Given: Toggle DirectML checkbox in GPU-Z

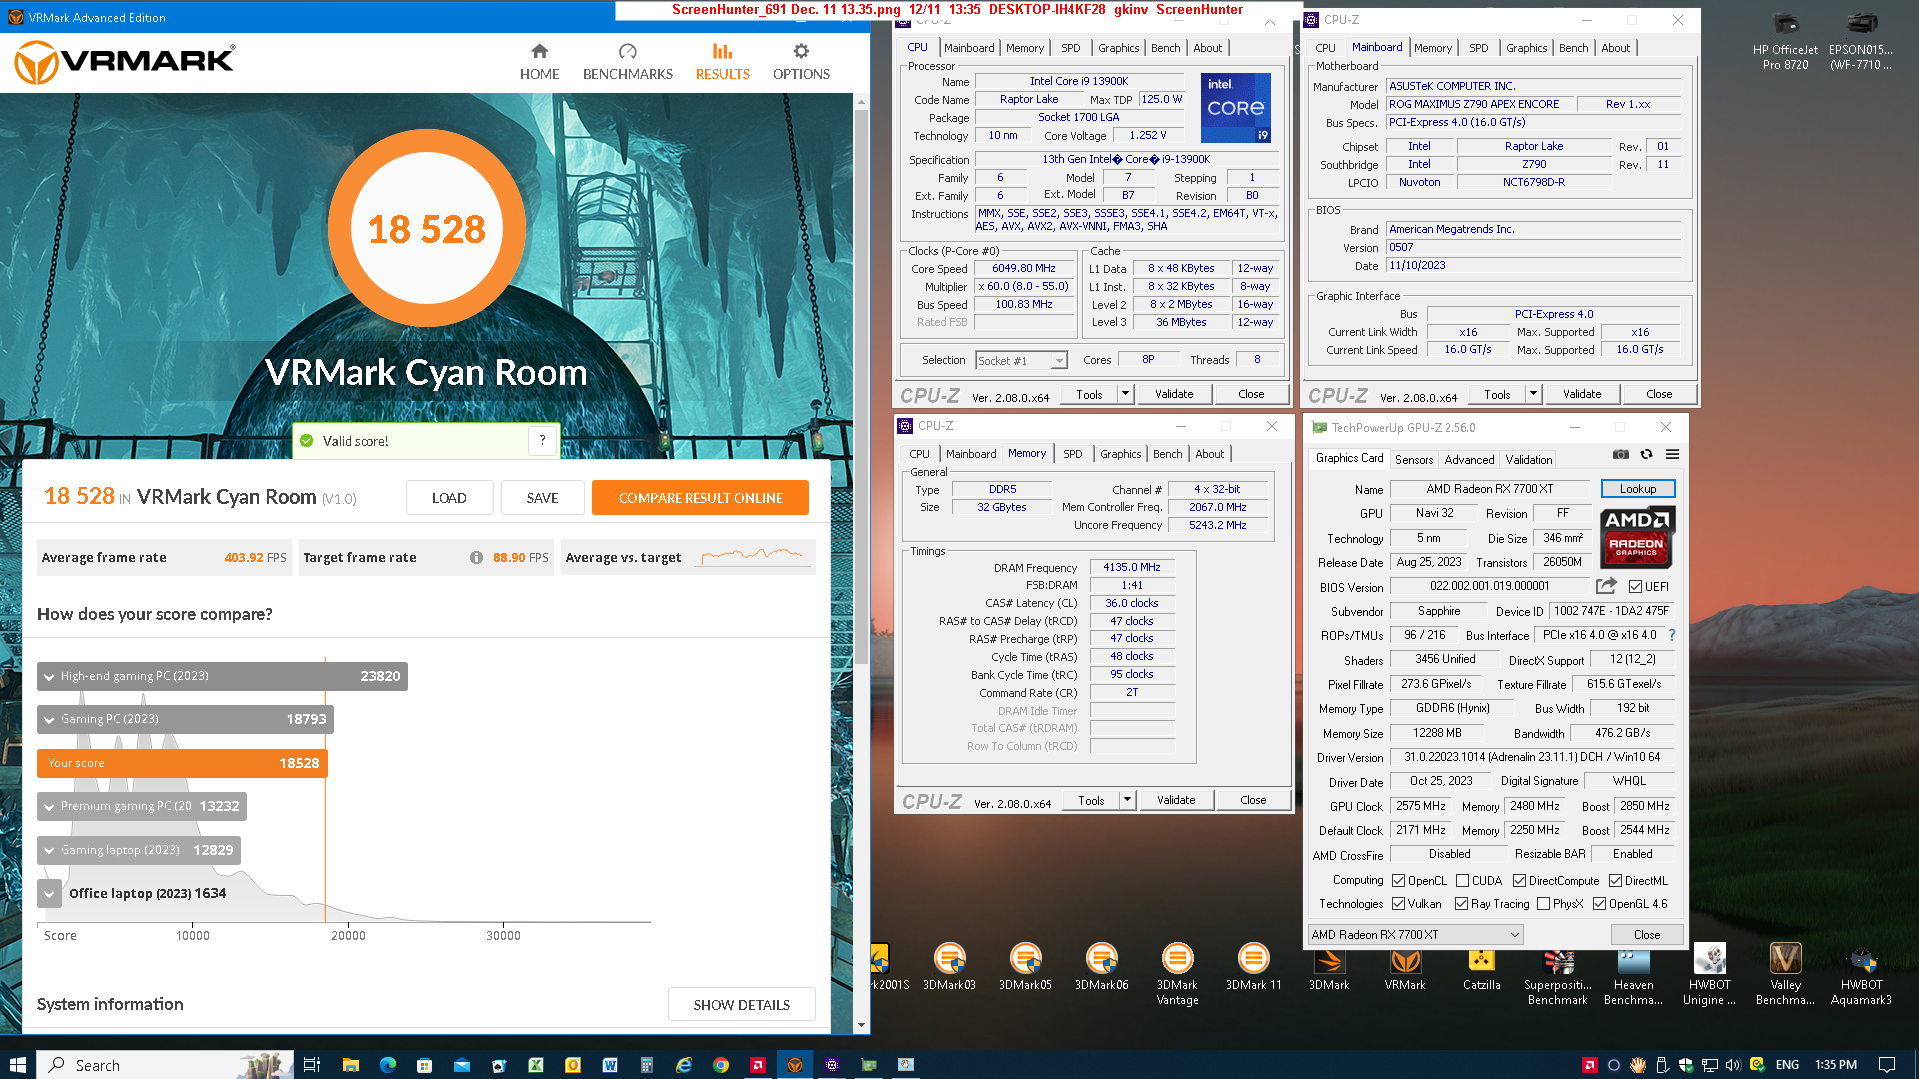Looking at the screenshot, I should click(1615, 880).
